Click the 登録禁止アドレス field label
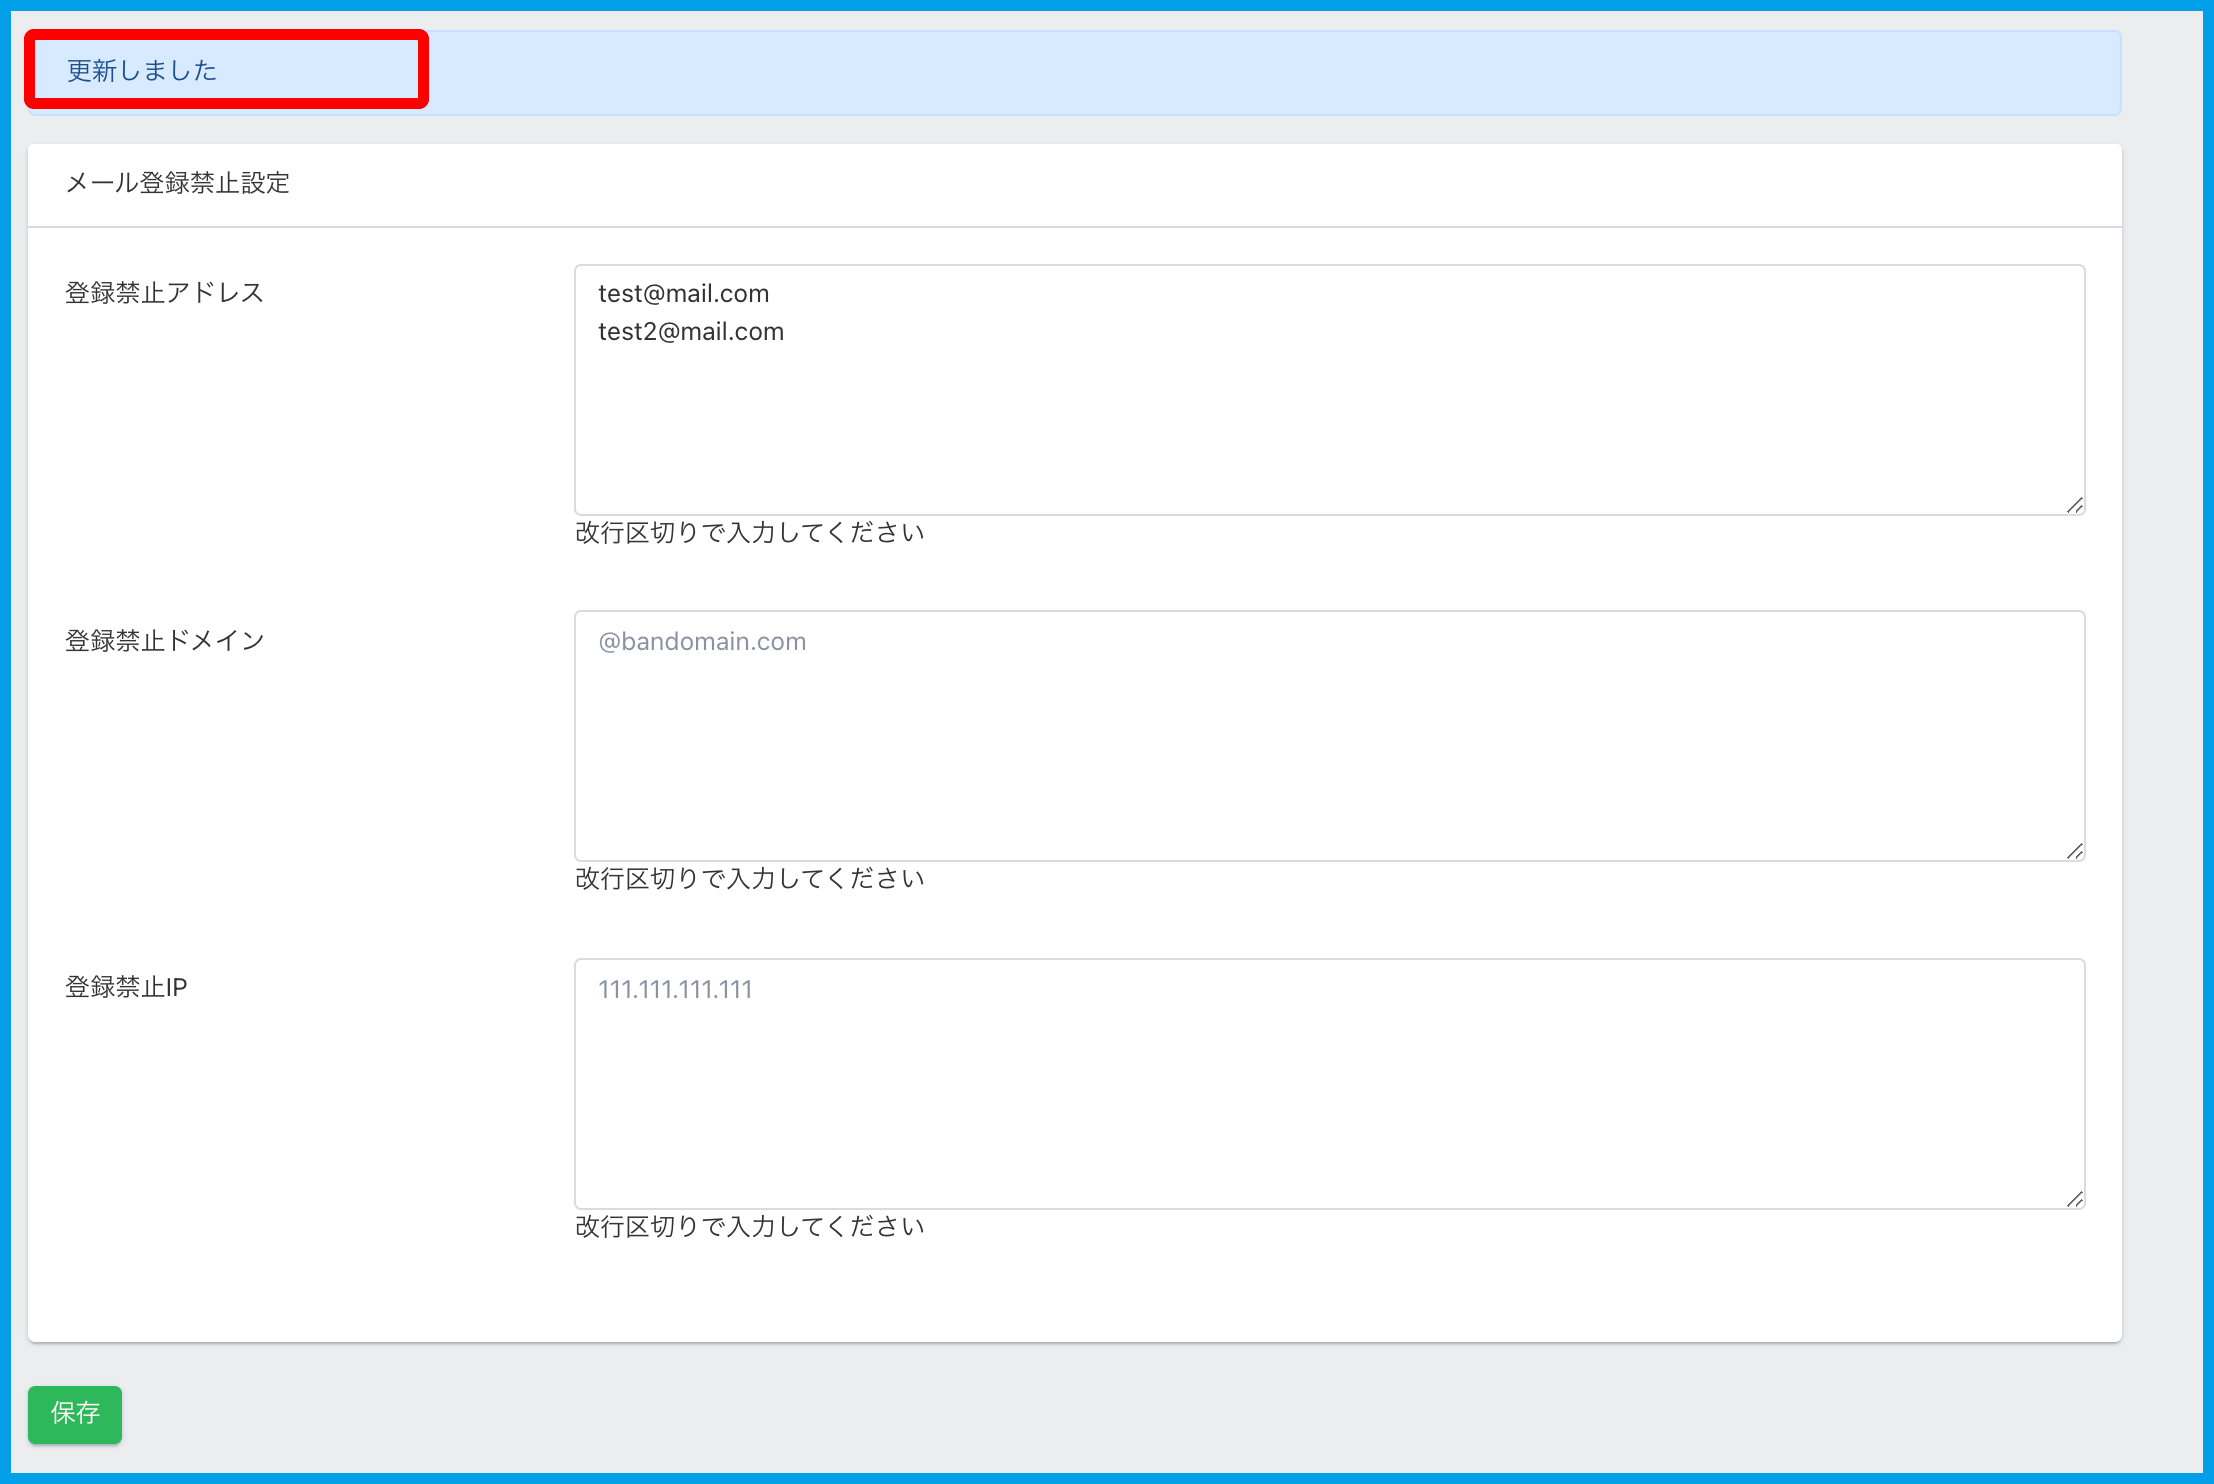The width and height of the screenshot is (2214, 1484). click(165, 293)
